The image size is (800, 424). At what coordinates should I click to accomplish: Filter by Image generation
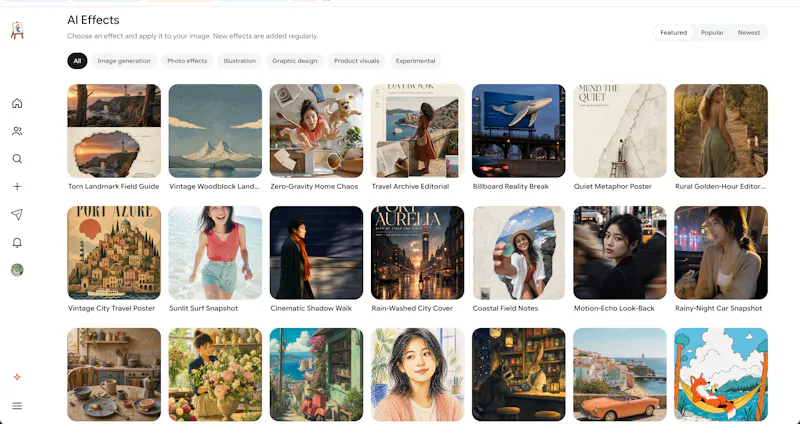pos(124,61)
